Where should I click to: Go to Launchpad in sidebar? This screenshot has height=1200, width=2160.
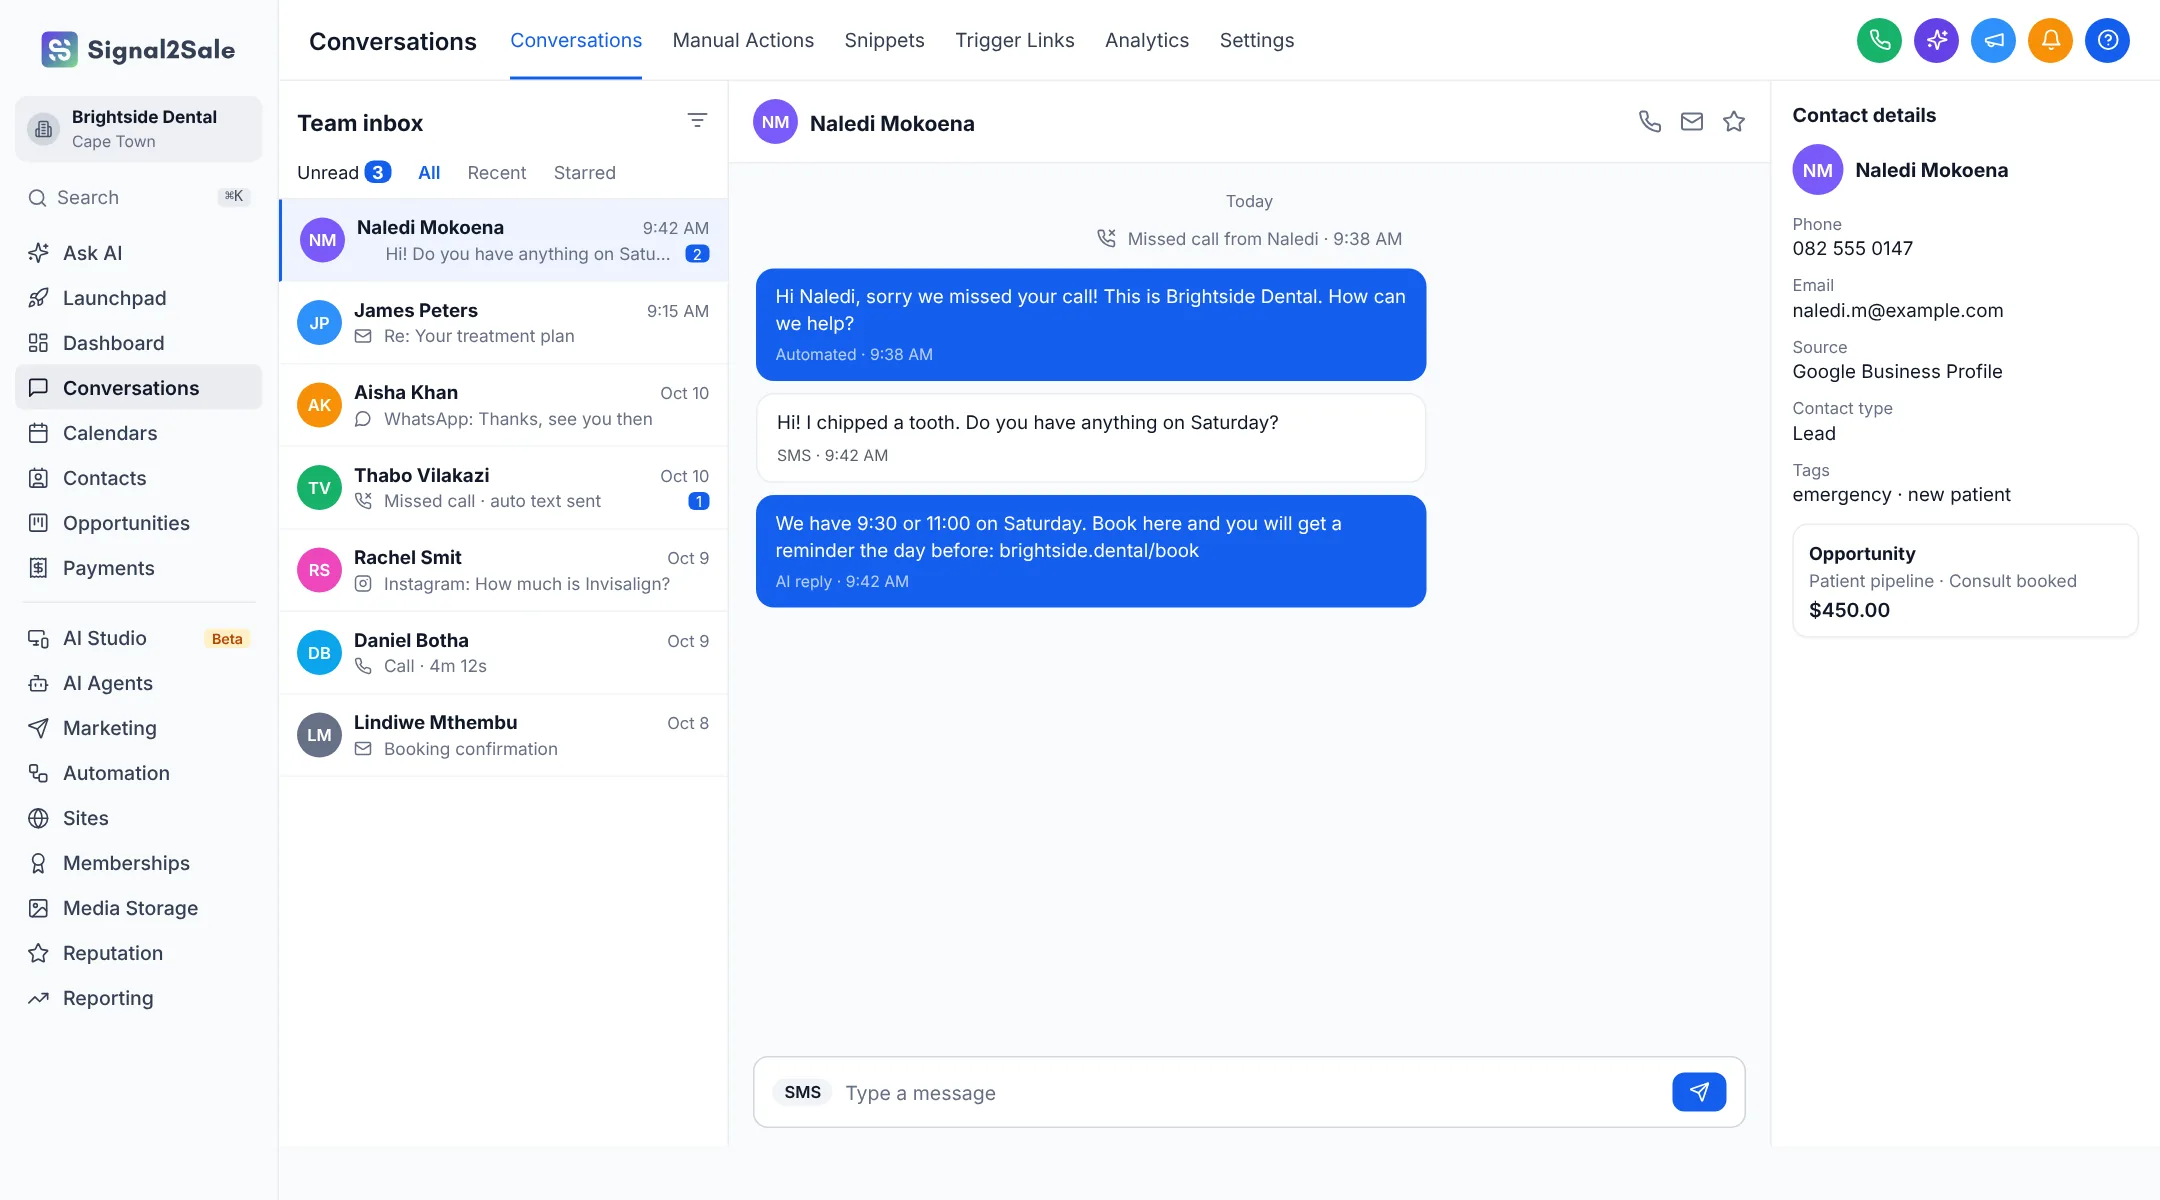138,298
